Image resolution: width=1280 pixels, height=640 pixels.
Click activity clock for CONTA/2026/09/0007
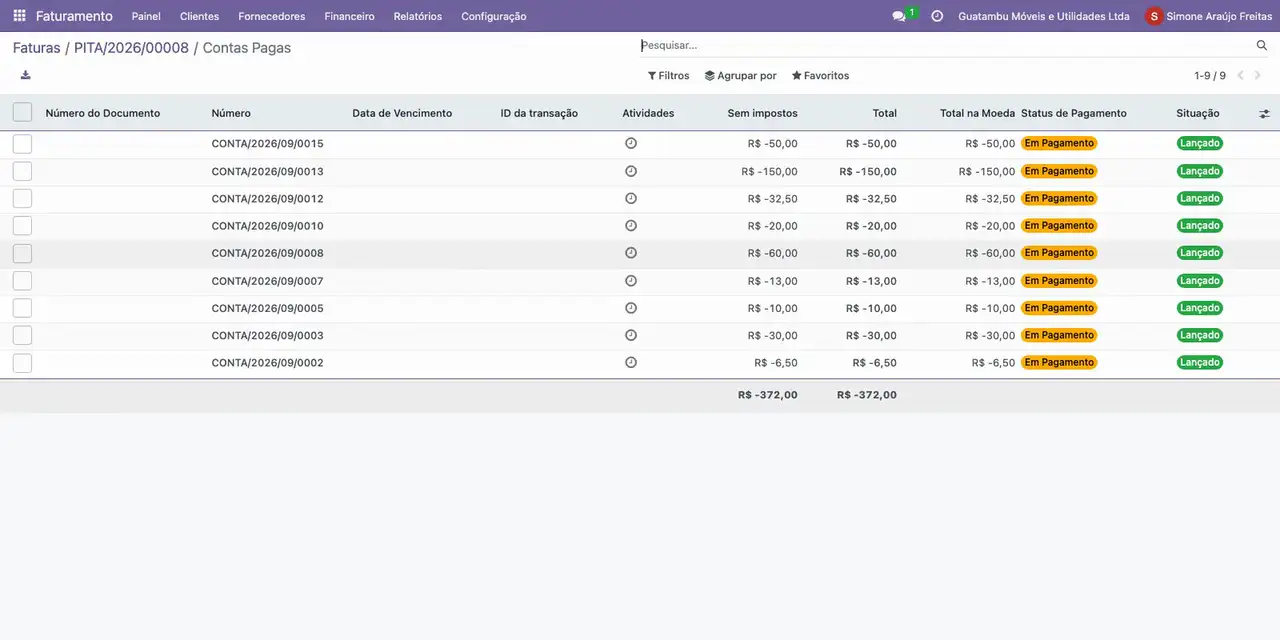click(x=631, y=280)
